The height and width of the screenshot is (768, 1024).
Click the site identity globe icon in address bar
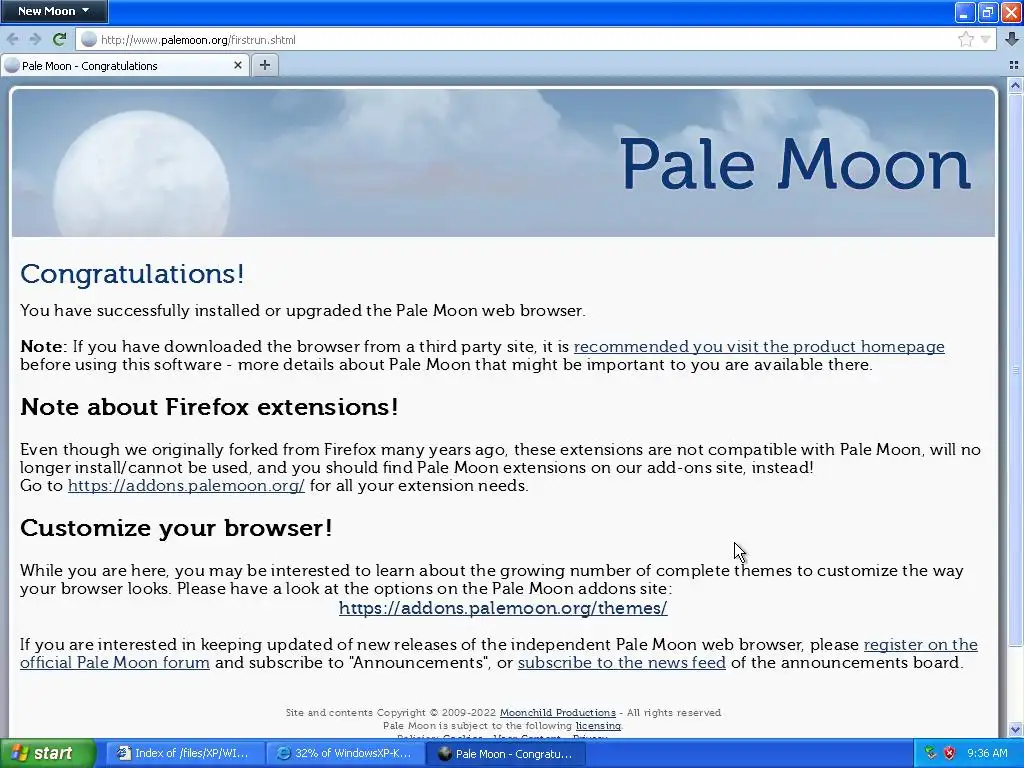click(x=89, y=40)
